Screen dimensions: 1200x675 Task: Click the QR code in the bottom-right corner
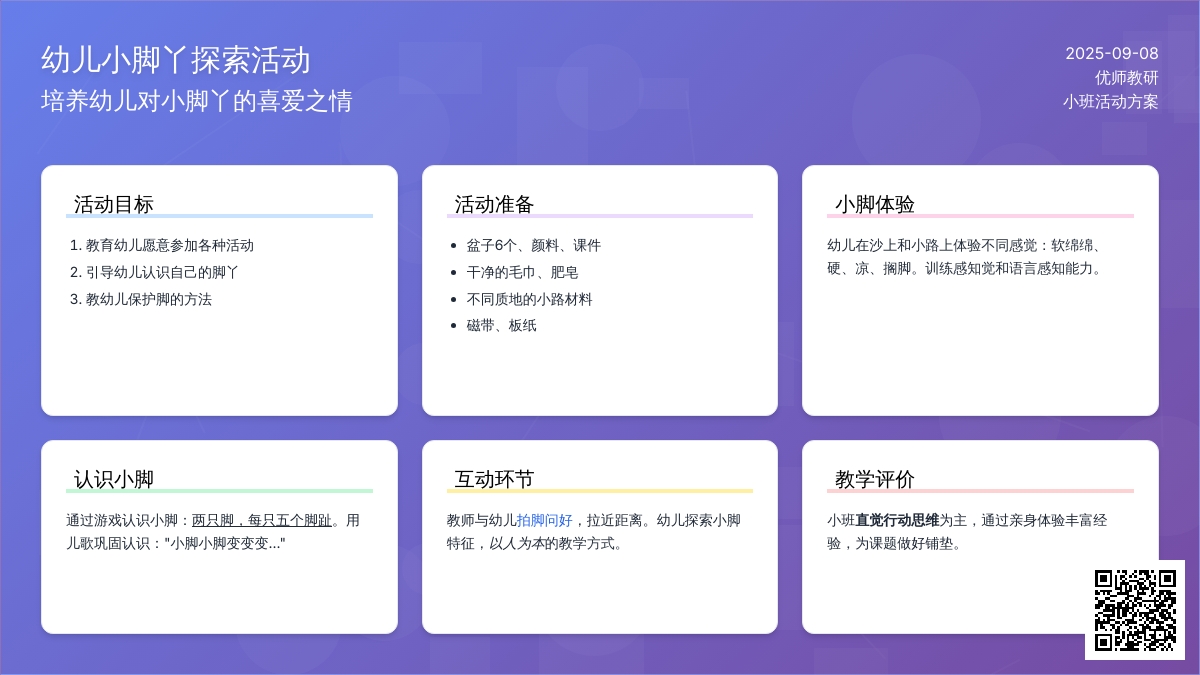pos(1134,610)
